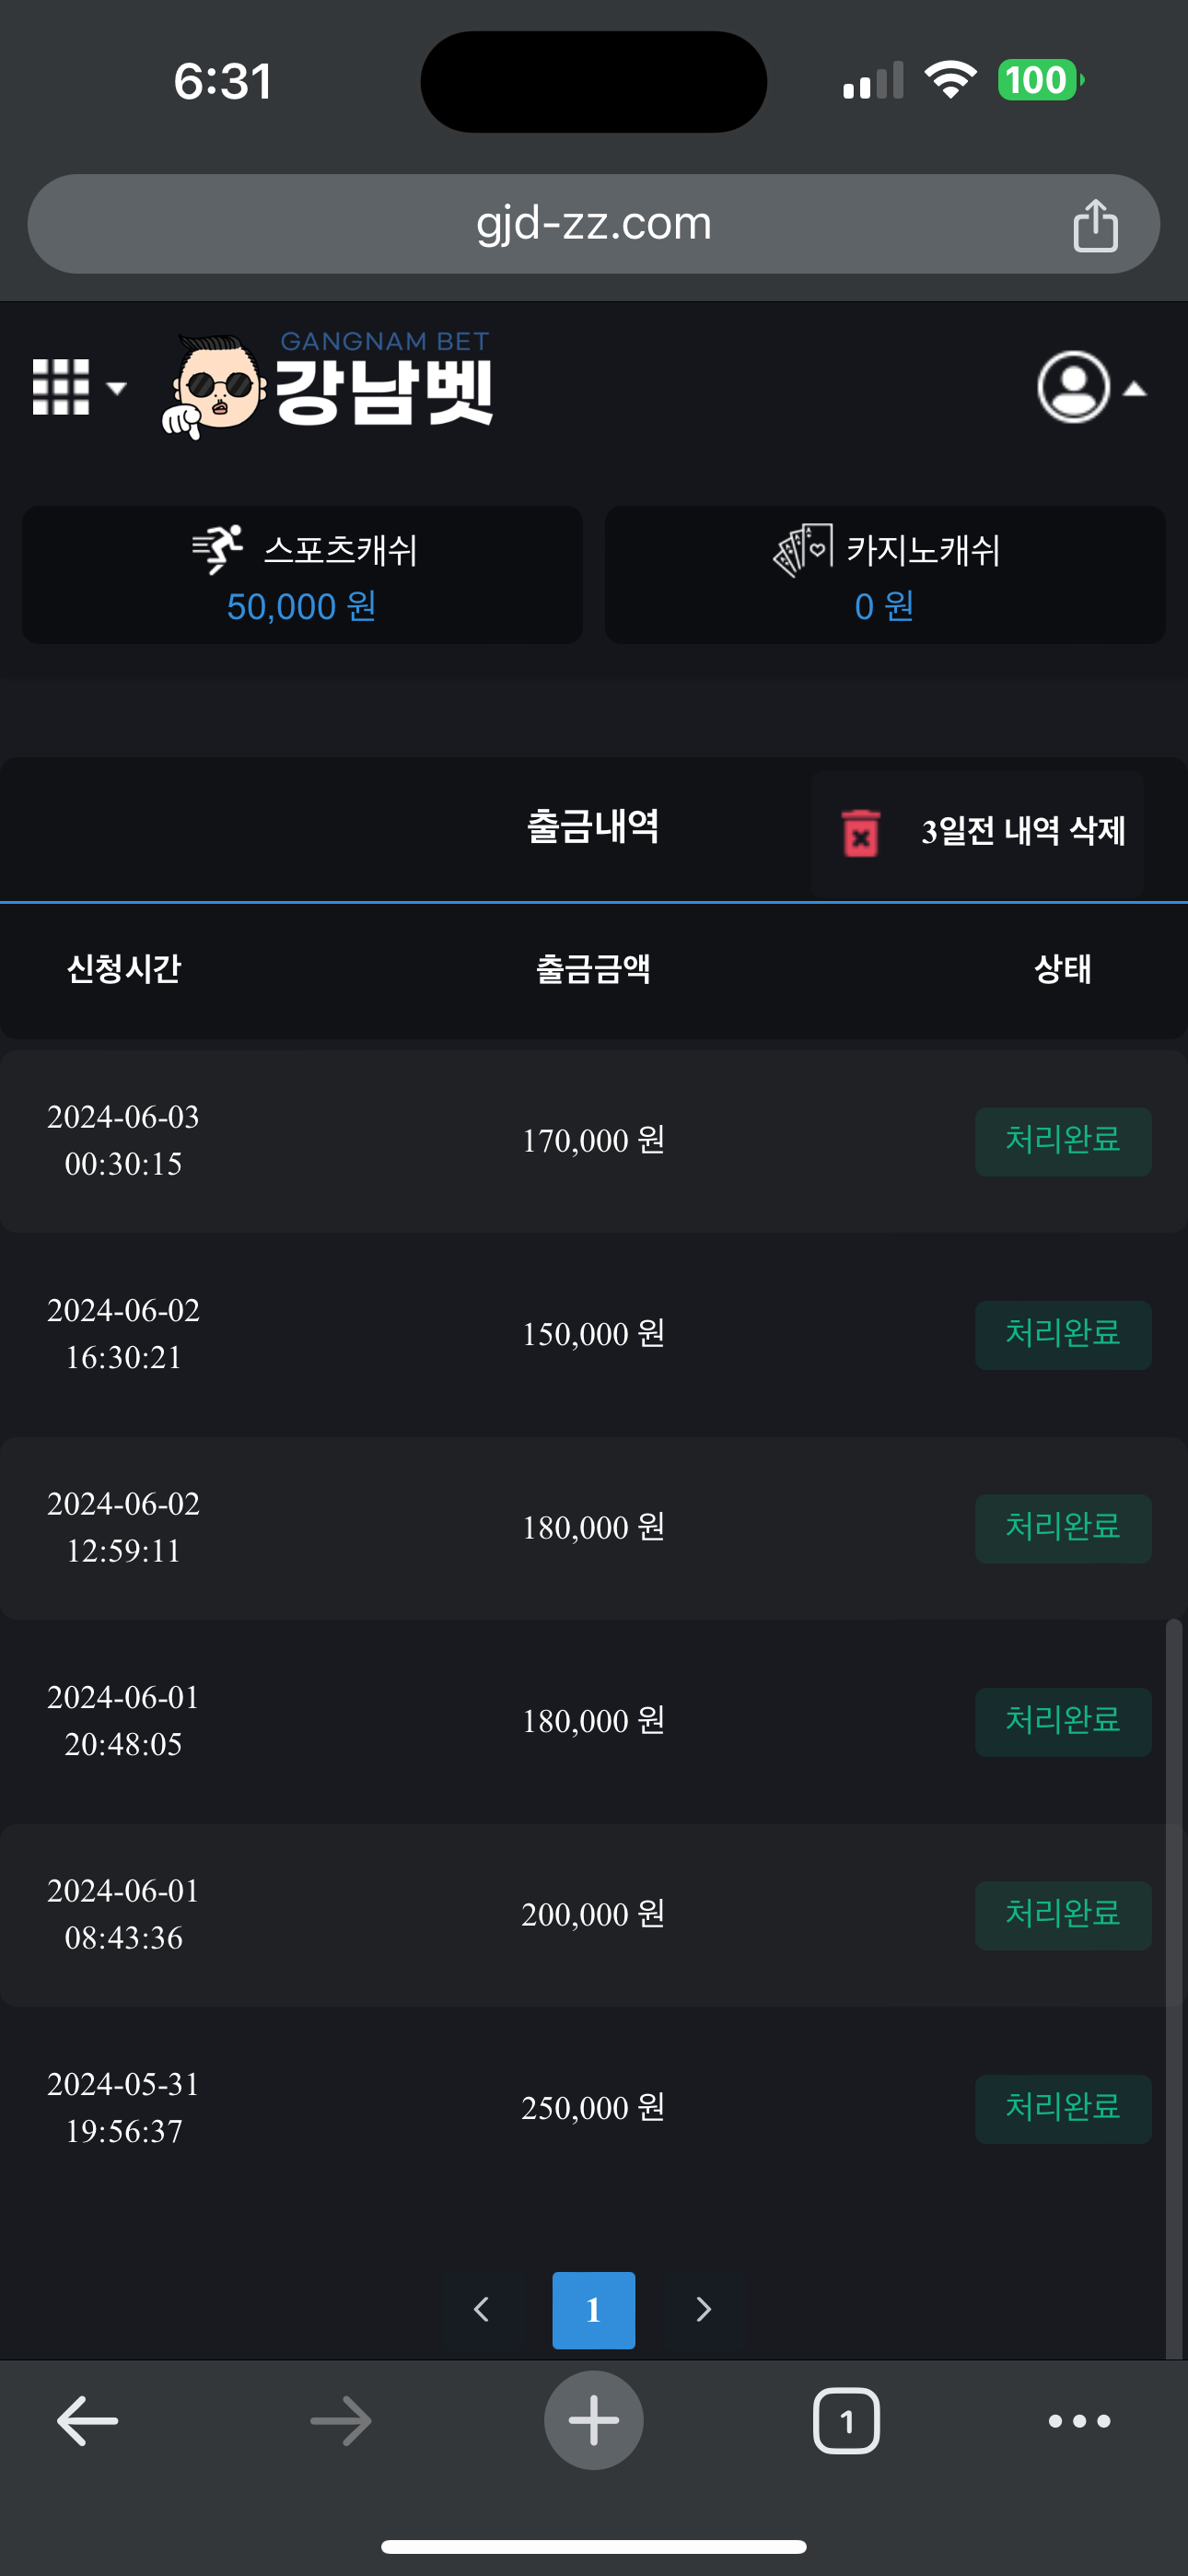The width and height of the screenshot is (1188, 2576).
Task: Show open tabs via the tab counter icon
Action: point(846,2421)
